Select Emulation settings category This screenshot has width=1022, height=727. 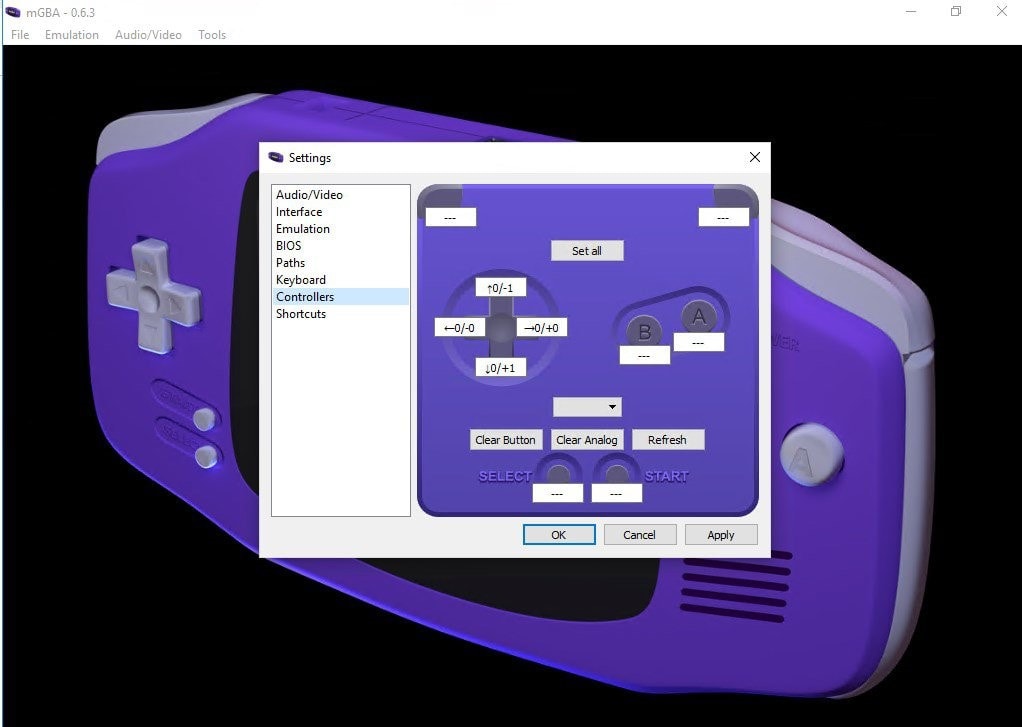(340, 228)
